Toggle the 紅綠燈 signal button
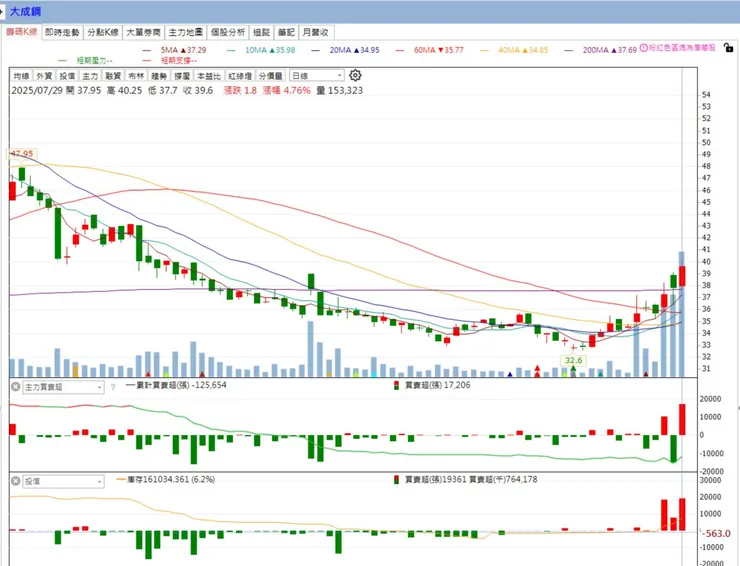The height and width of the screenshot is (566, 740). point(240,76)
